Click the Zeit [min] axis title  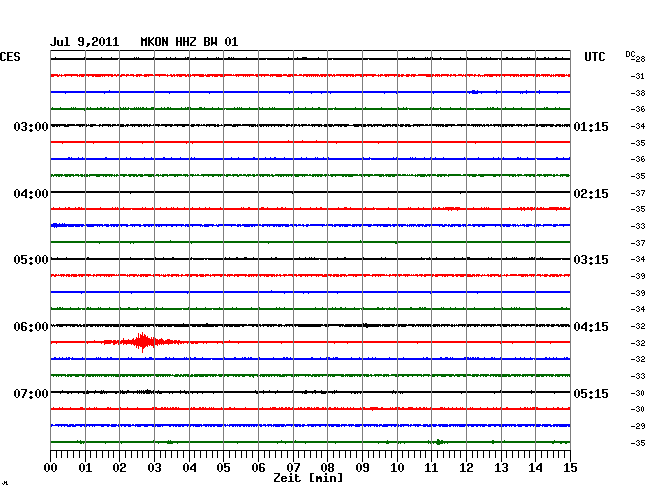click(x=308, y=478)
